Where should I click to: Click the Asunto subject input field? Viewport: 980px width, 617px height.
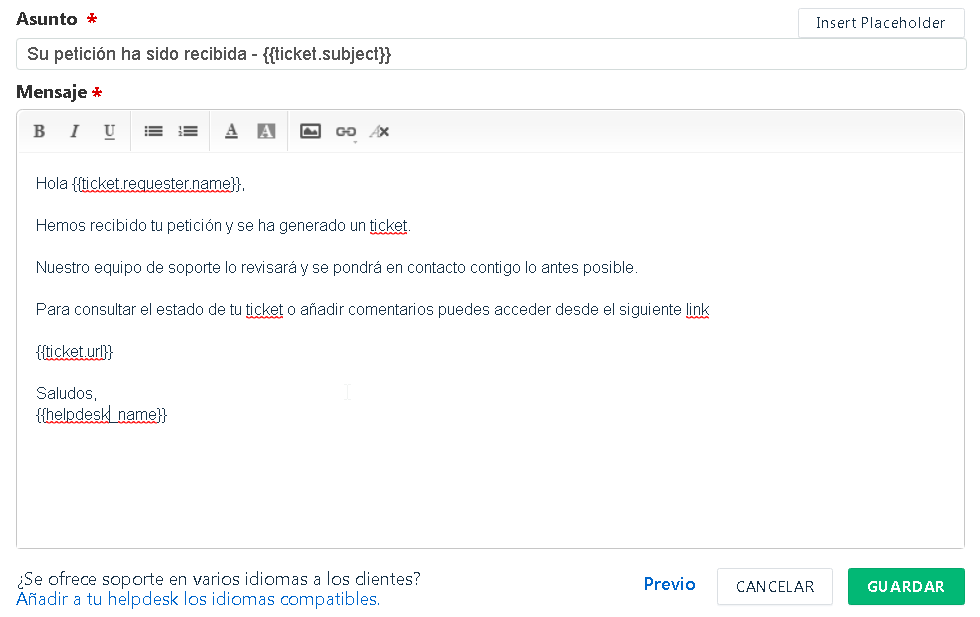click(490, 54)
